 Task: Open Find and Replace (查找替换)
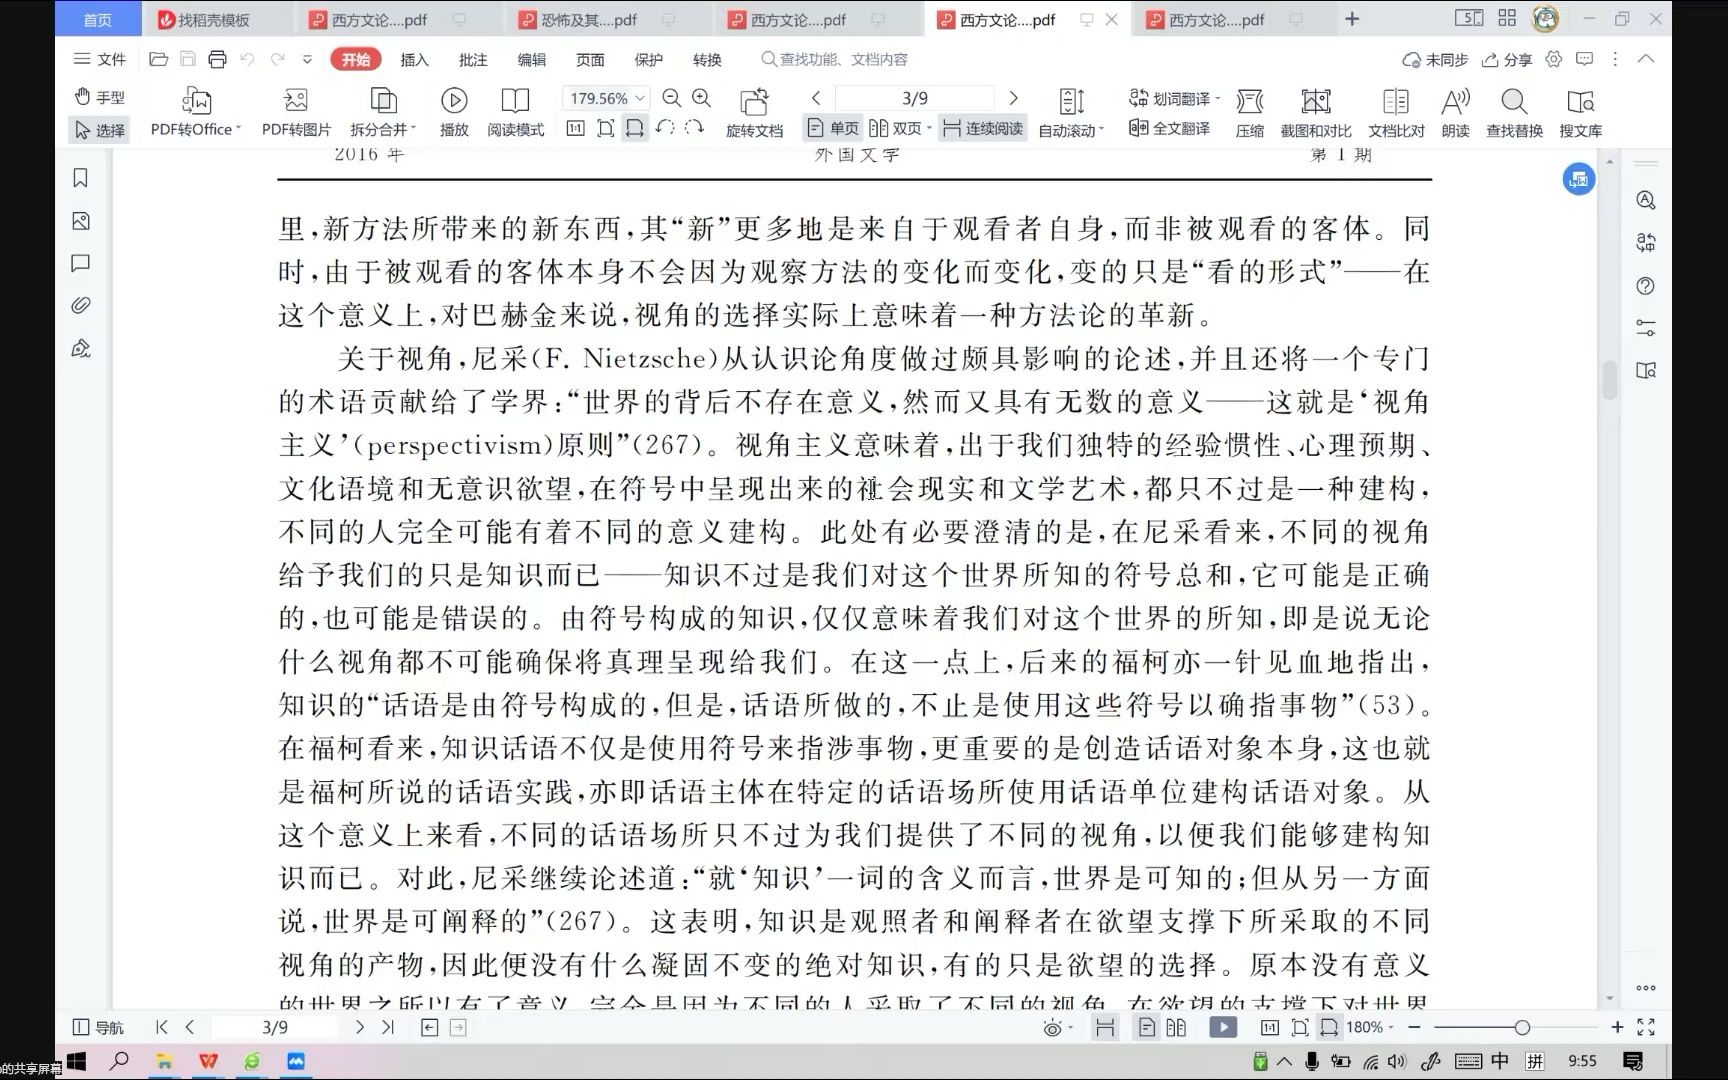[x=1514, y=112]
